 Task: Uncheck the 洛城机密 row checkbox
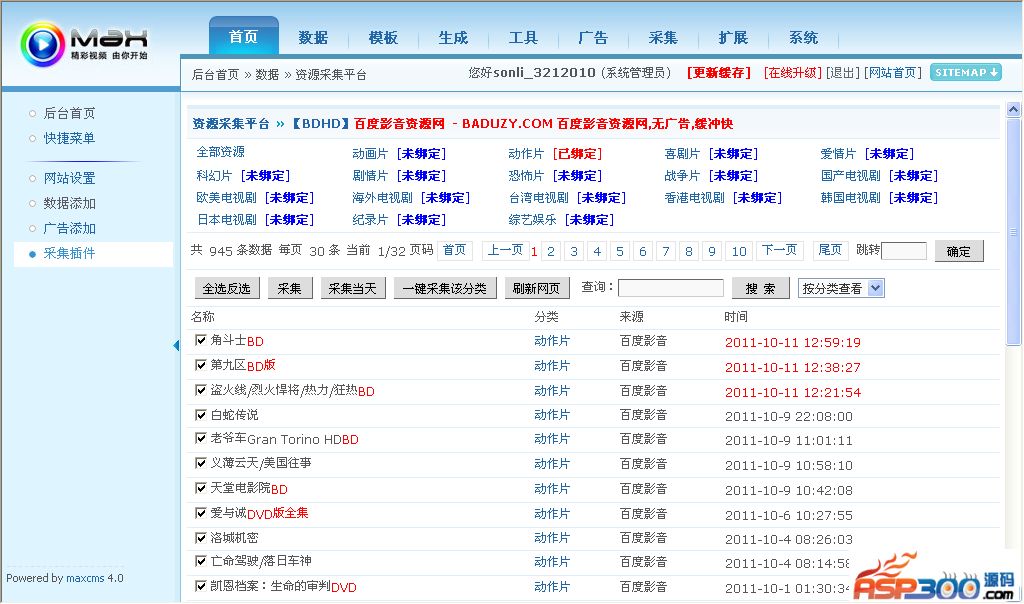pyautogui.click(x=201, y=537)
